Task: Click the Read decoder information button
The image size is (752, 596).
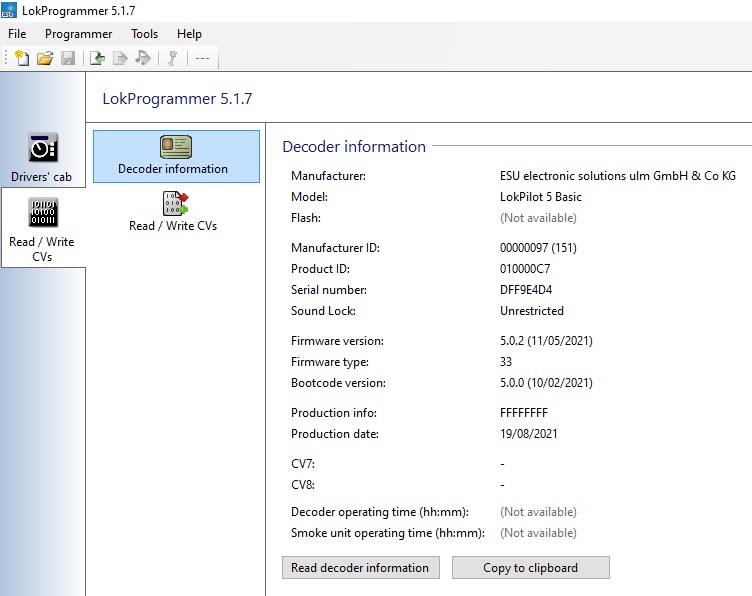Action: pyautogui.click(x=361, y=568)
